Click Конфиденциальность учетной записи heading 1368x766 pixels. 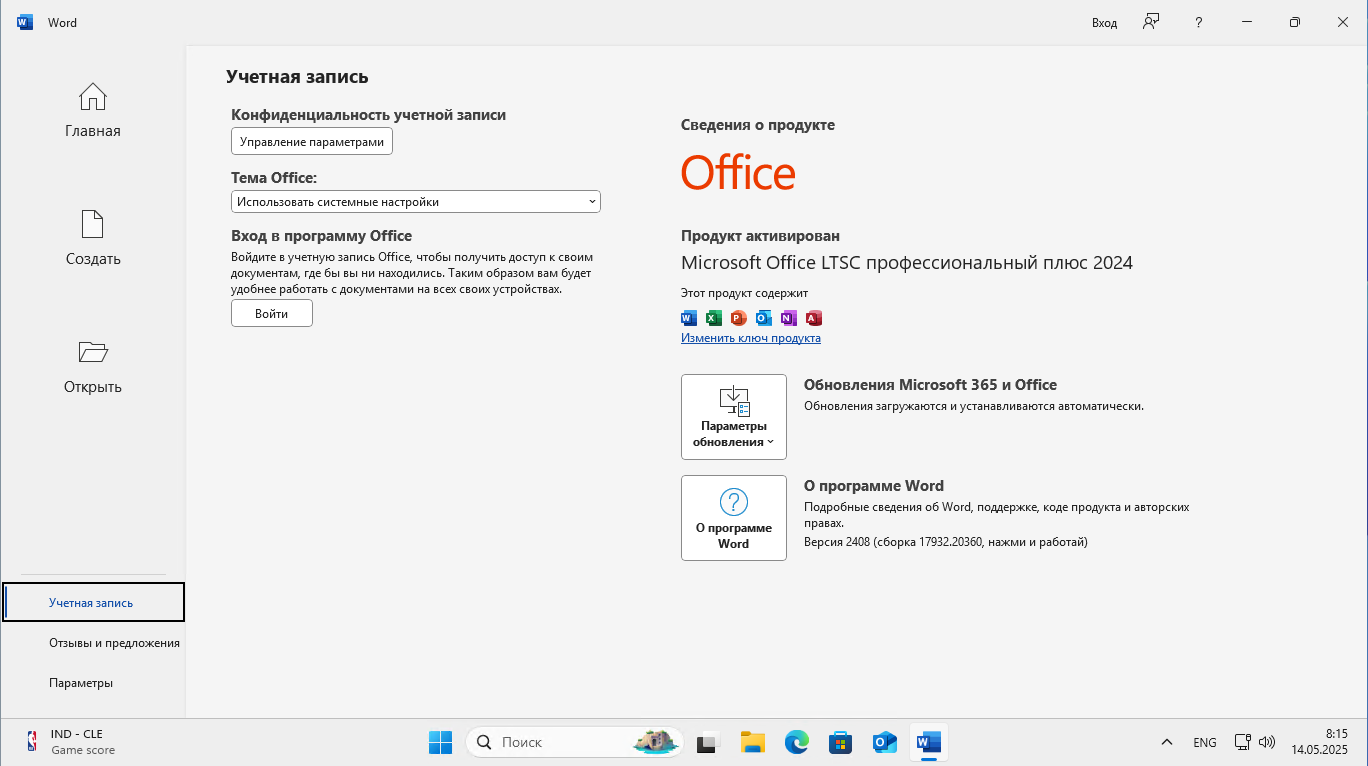point(369,115)
